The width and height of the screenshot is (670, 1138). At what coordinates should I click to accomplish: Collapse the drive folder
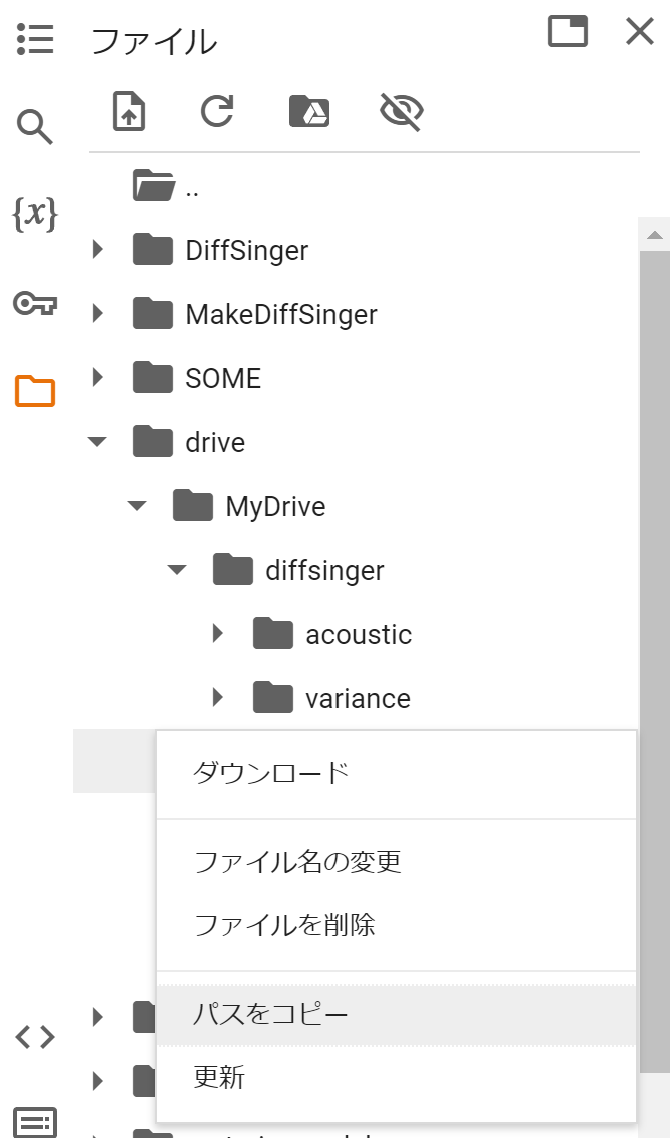coord(97,441)
